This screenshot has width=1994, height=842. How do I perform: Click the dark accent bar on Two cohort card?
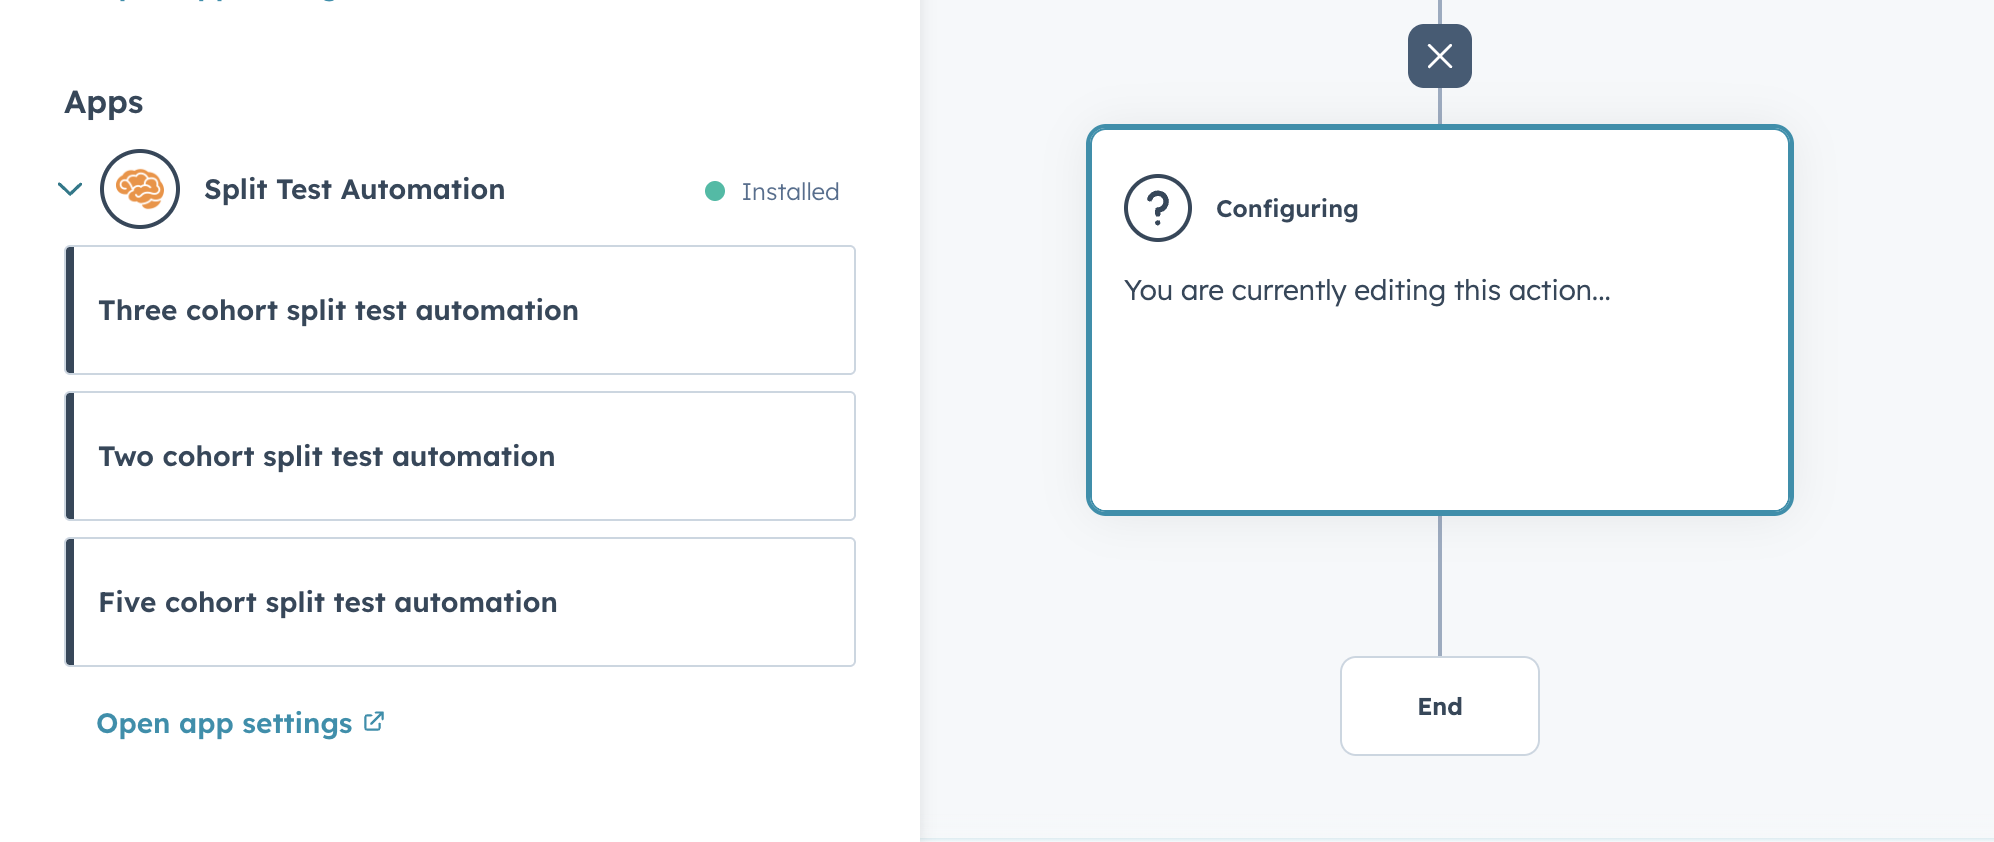pyautogui.click(x=70, y=456)
